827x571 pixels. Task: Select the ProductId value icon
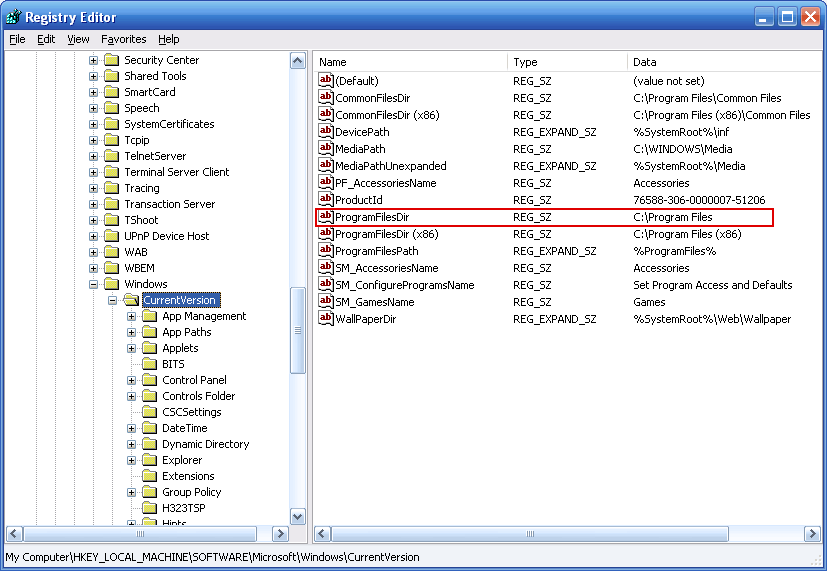326,199
